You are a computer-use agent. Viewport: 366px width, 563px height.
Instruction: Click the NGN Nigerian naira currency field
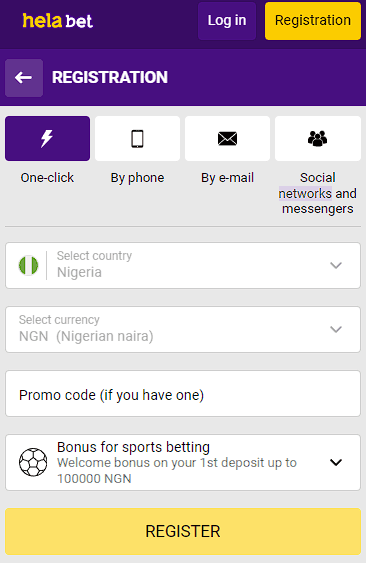click(183, 329)
